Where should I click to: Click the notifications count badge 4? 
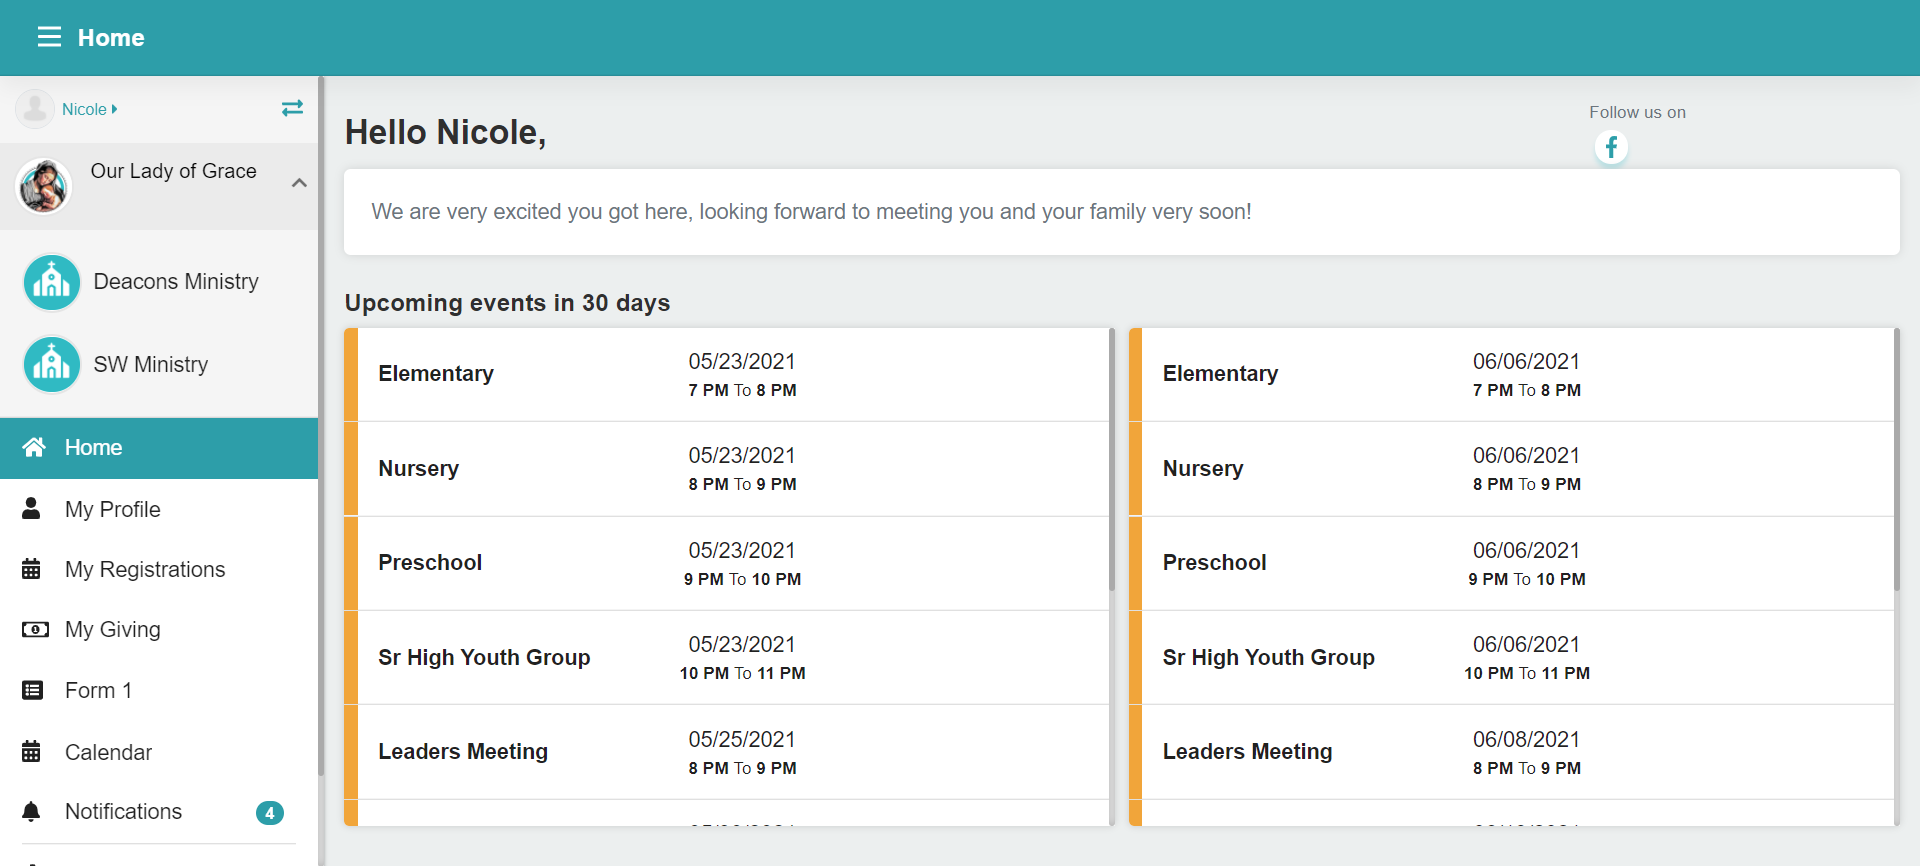(x=270, y=813)
